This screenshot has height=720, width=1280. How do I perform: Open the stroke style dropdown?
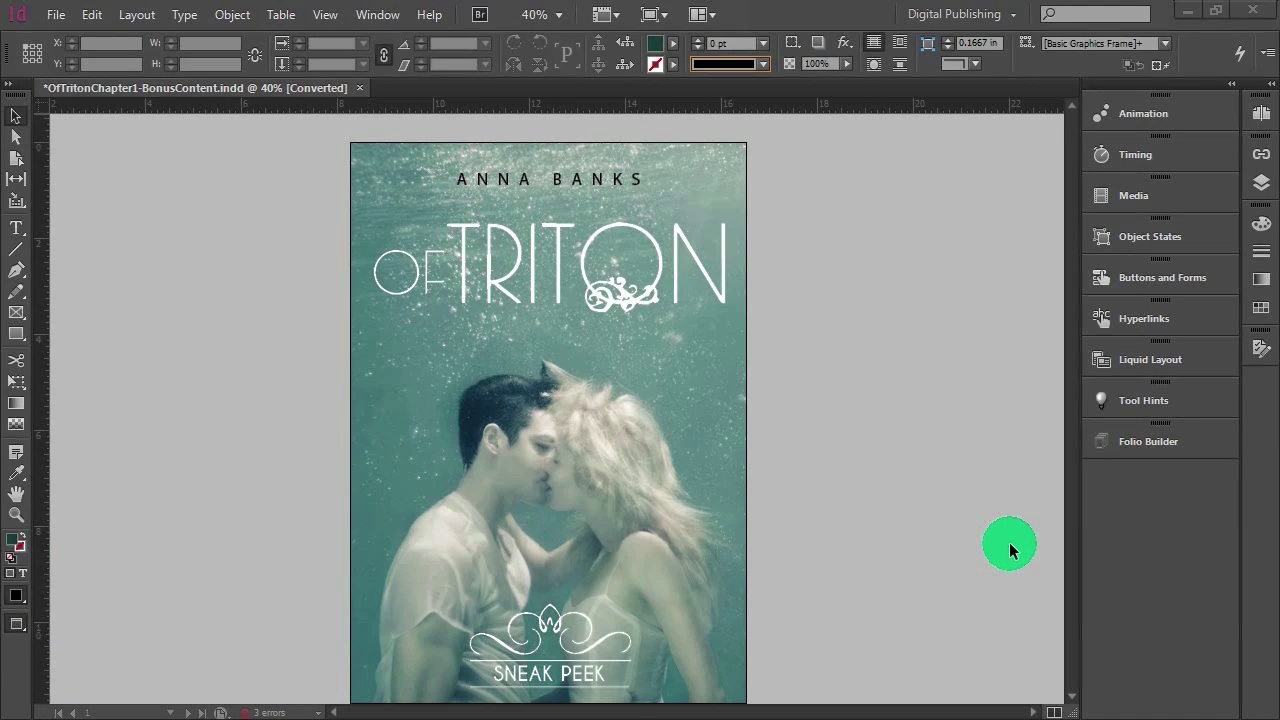tap(763, 64)
